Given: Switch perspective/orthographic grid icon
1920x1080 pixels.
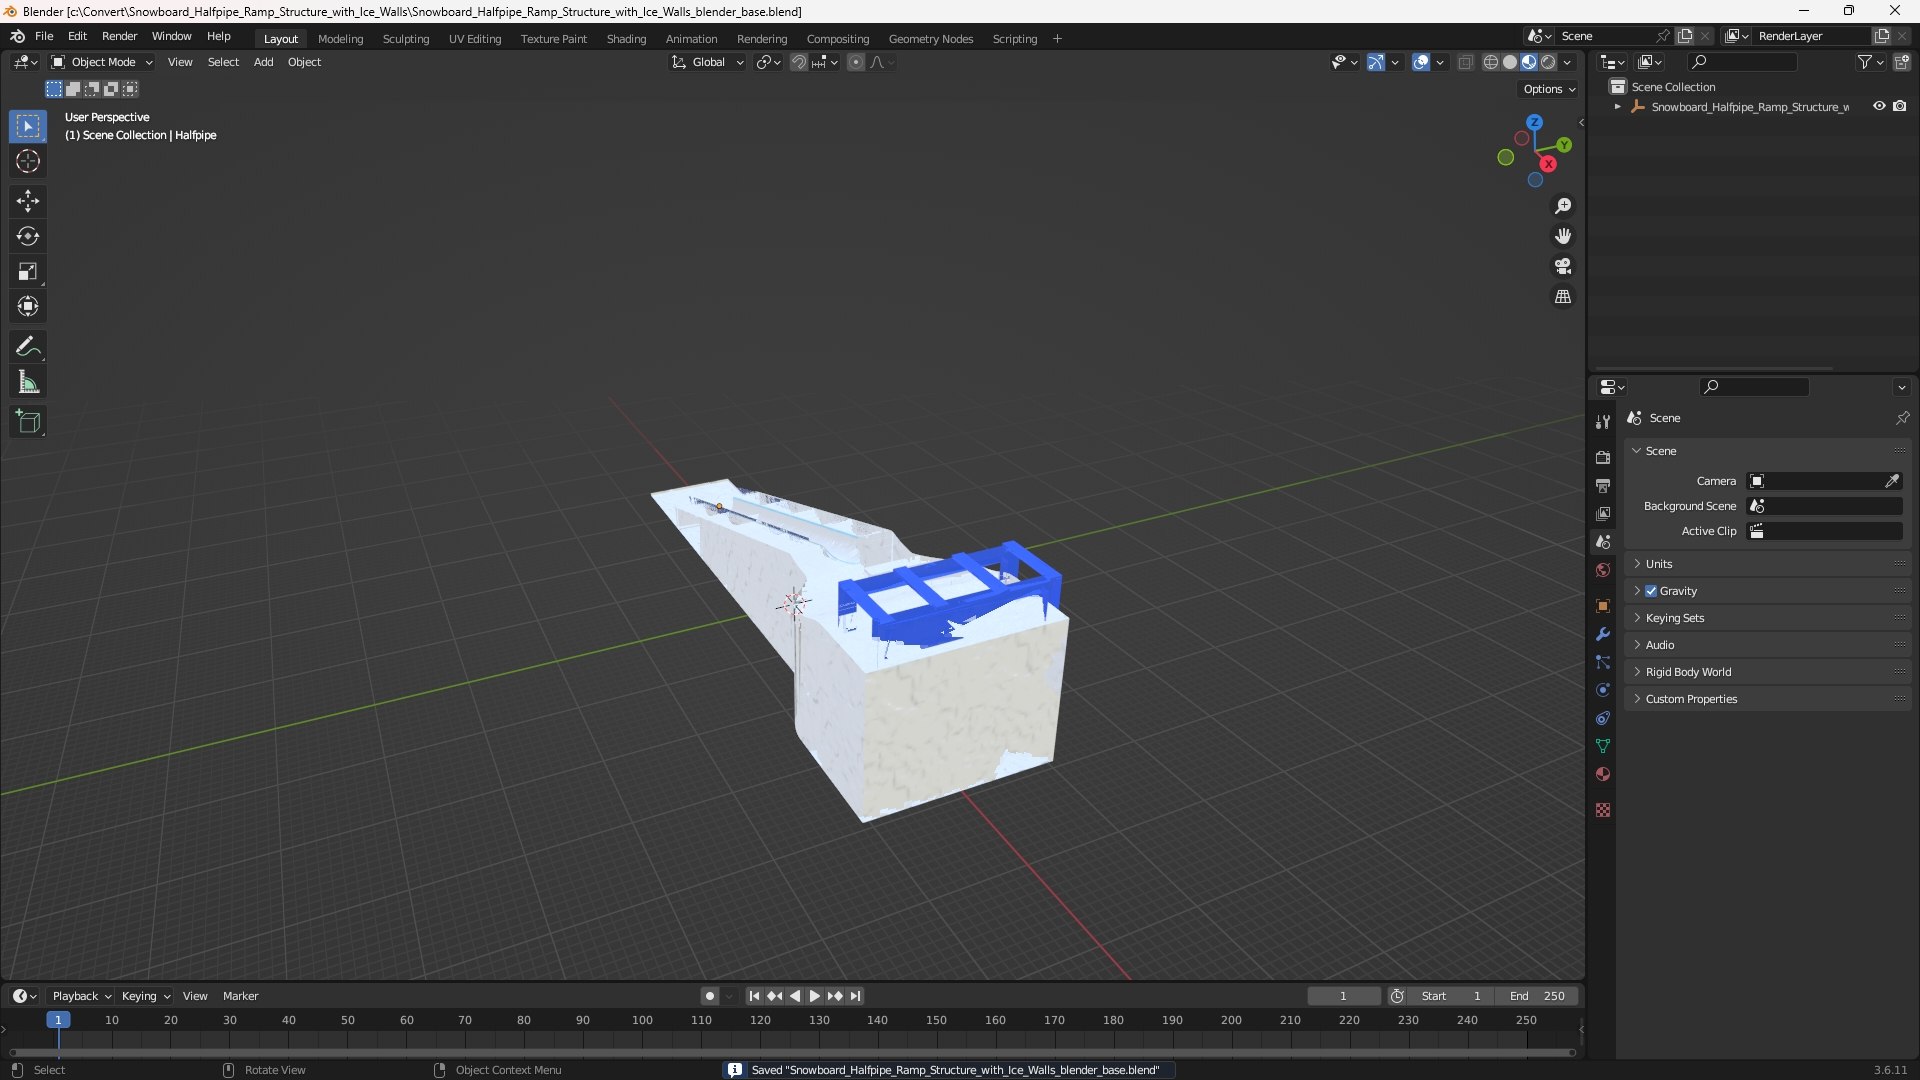Looking at the screenshot, I should pyautogui.click(x=1563, y=297).
